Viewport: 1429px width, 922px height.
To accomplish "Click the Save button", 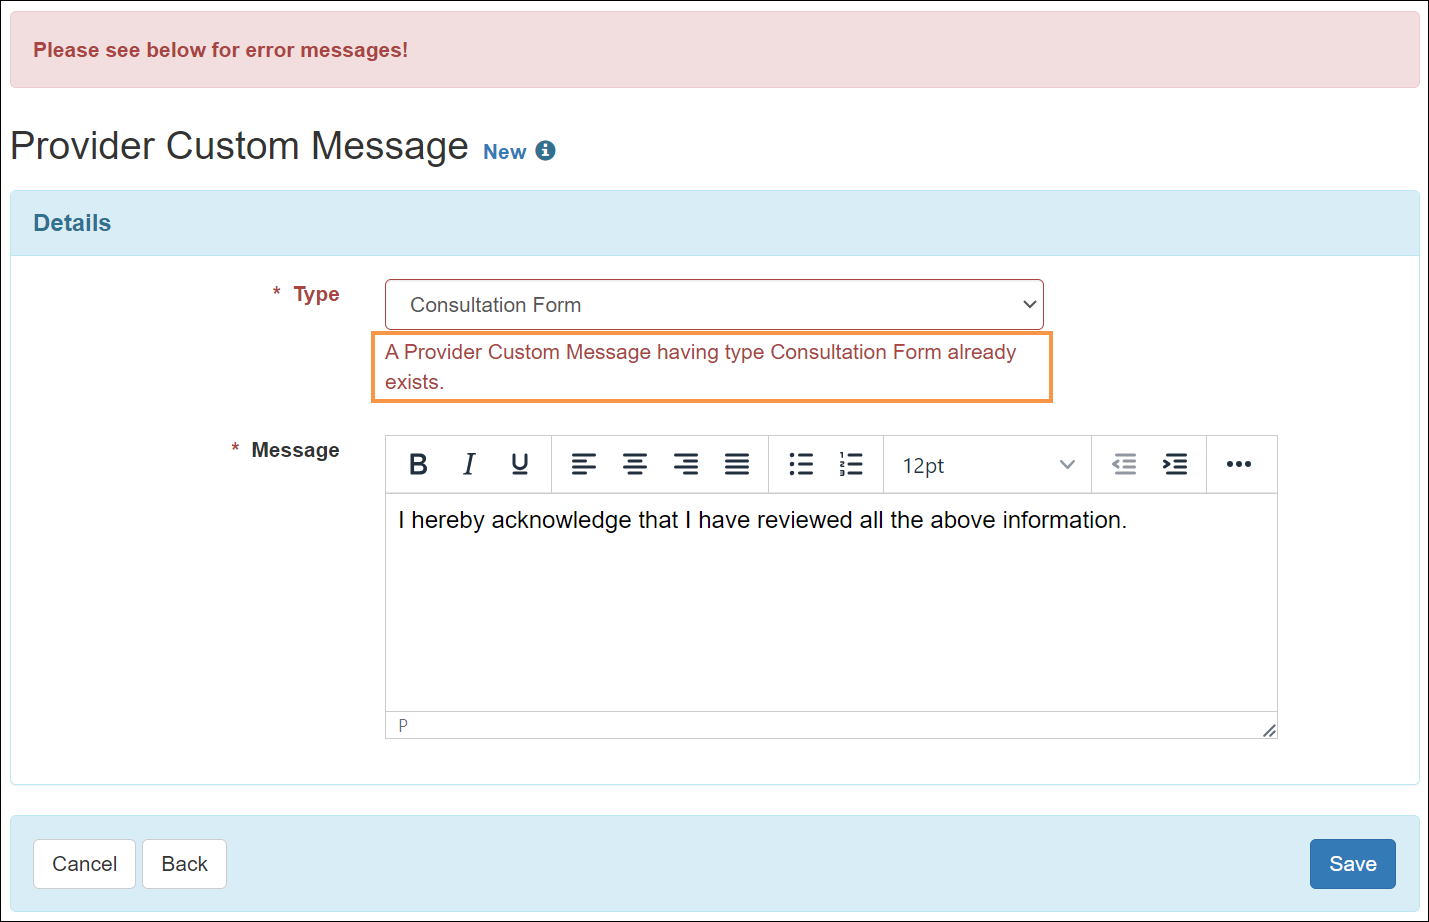I will (1352, 864).
